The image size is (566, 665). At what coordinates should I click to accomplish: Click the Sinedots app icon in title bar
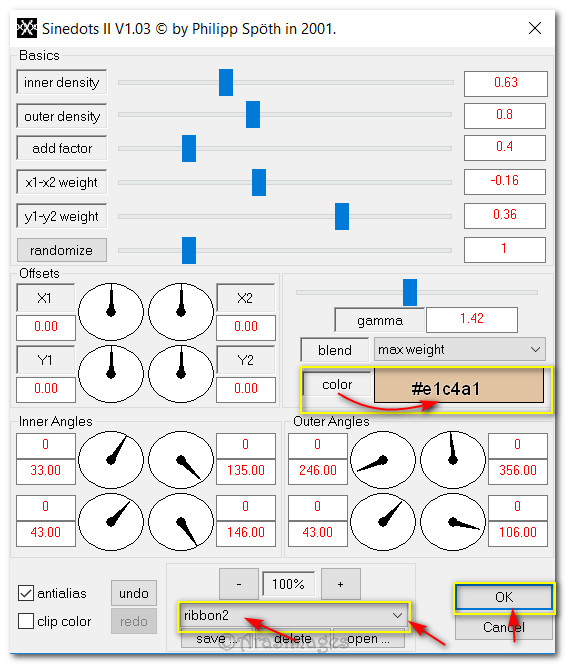pos(27,28)
